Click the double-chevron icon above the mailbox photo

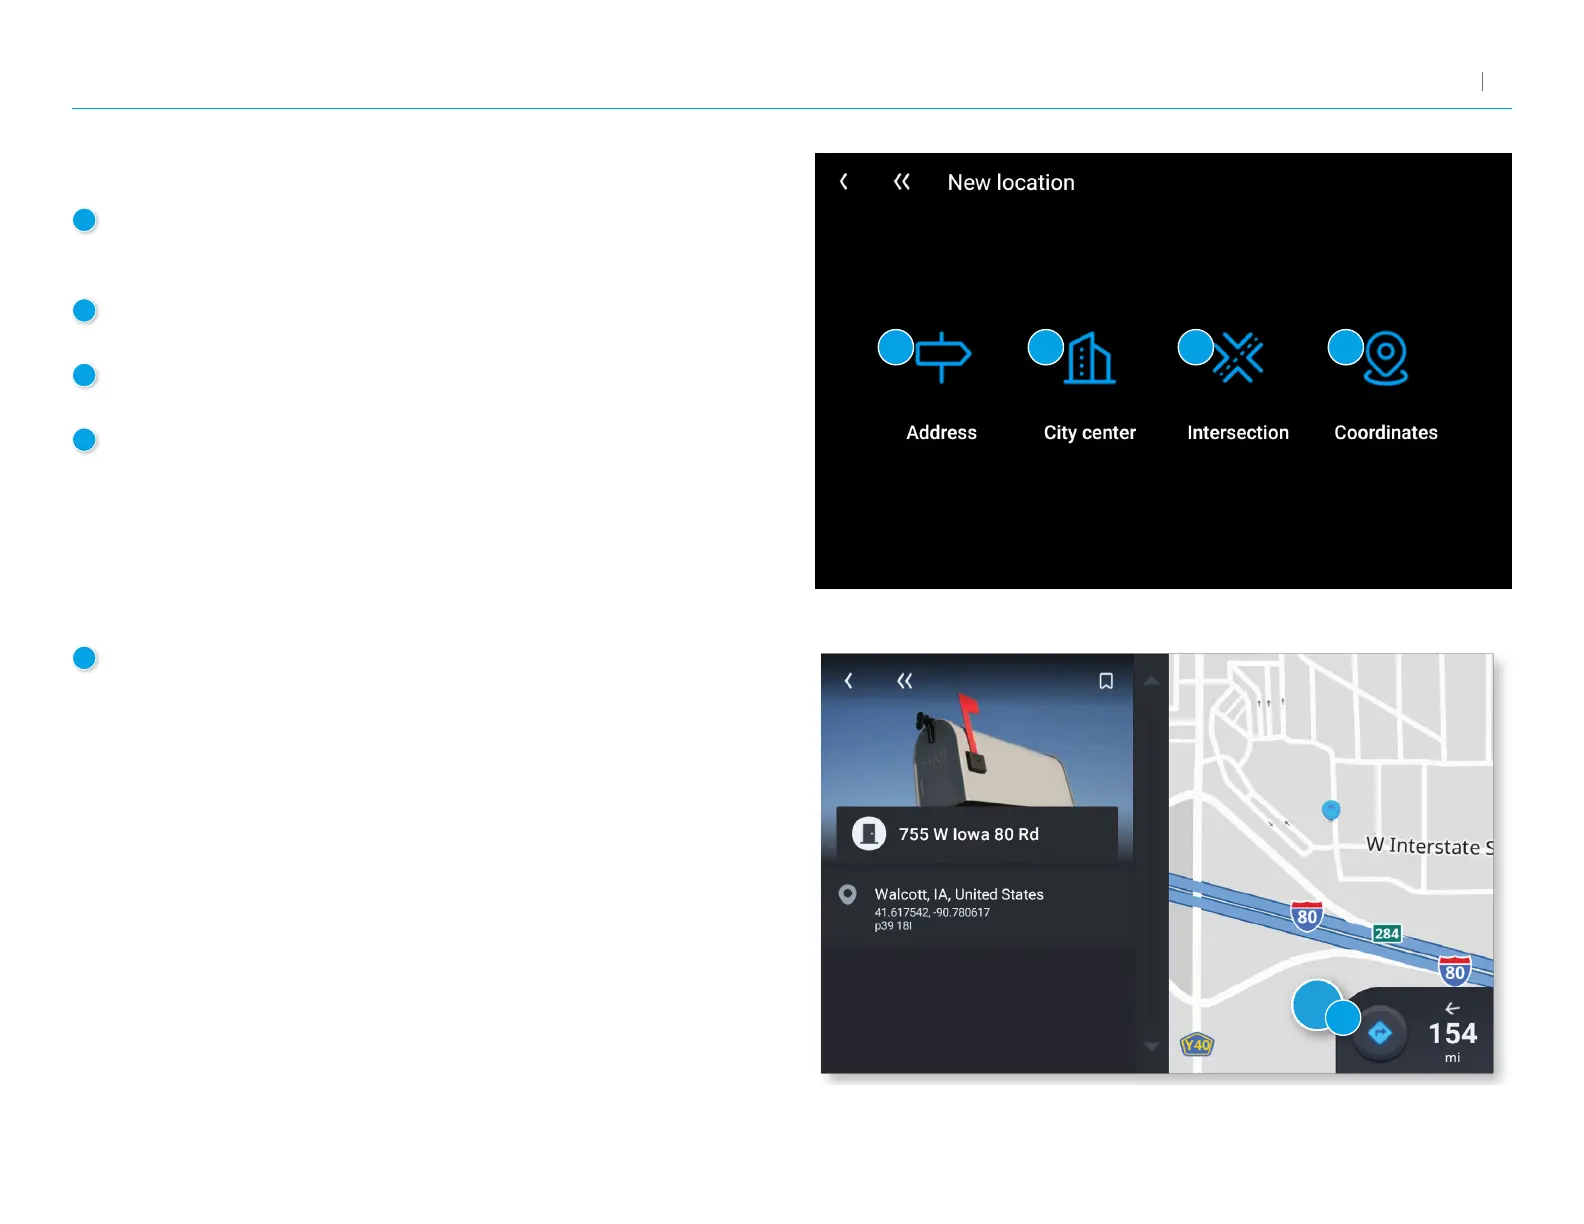coord(905,681)
